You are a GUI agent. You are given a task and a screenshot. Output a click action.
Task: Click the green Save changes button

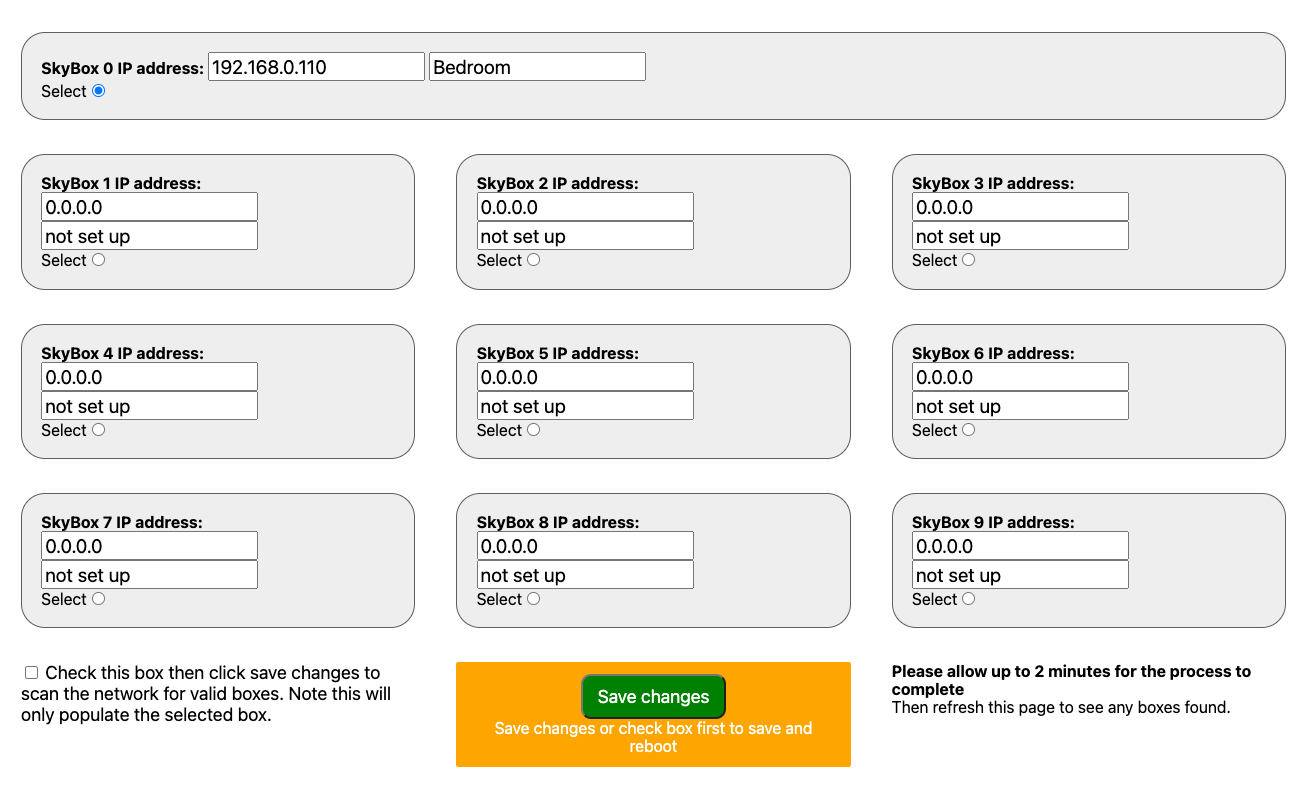coord(653,697)
